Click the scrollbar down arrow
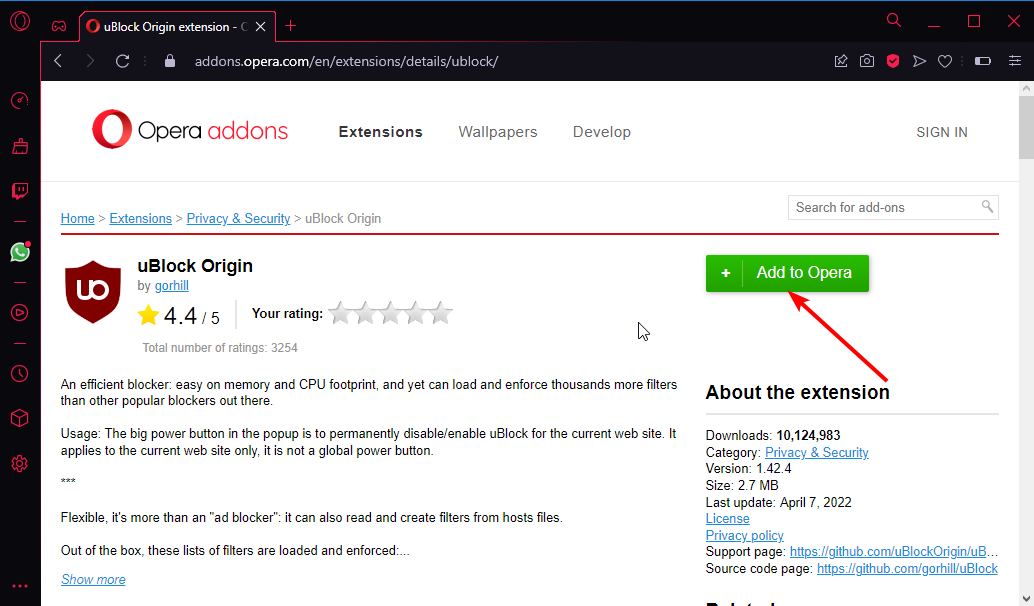The width and height of the screenshot is (1034, 606). tap(1026, 599)
